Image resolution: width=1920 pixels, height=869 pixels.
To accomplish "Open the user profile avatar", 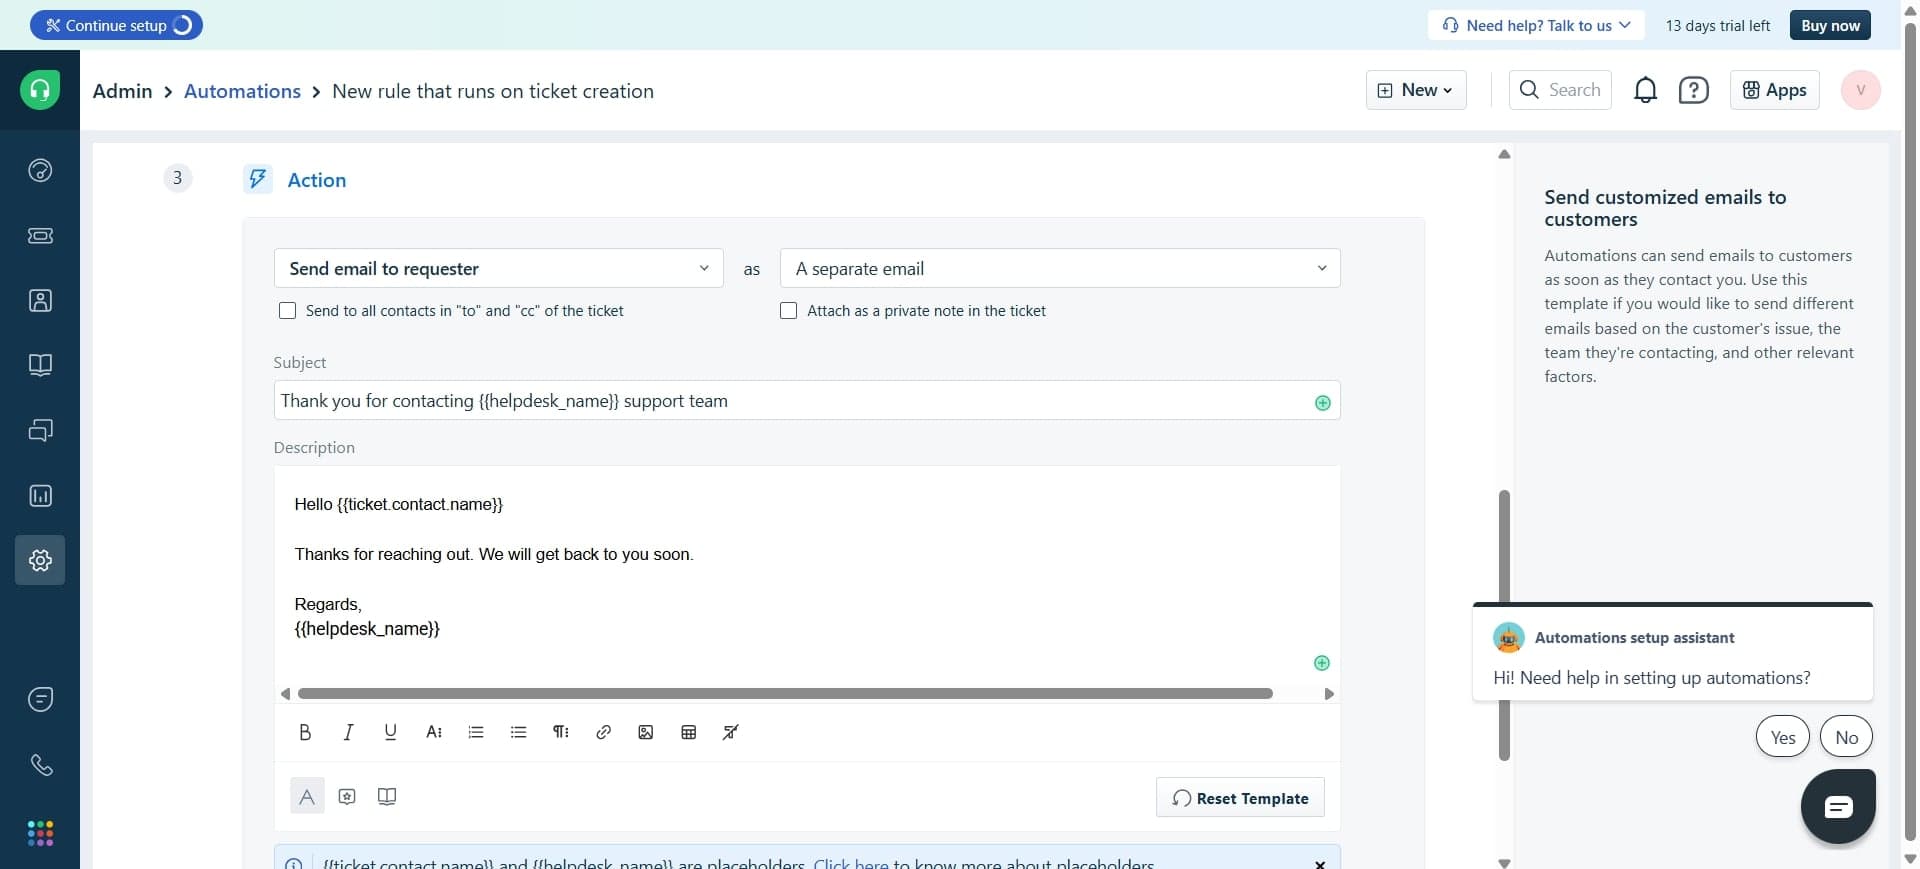I will tap(1860, 90).
